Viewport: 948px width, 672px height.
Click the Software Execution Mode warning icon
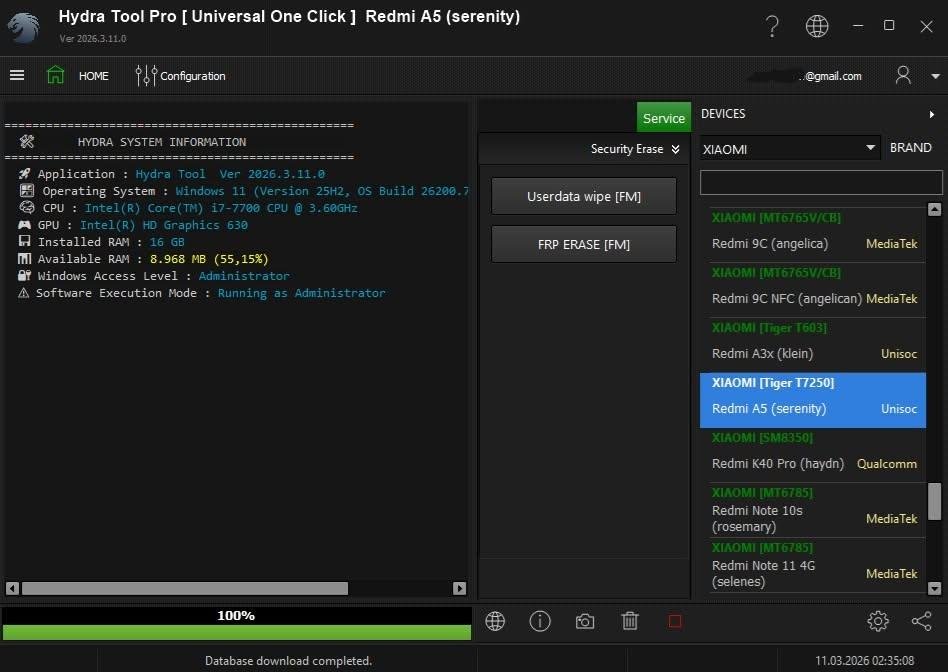(x=24, y=293)
